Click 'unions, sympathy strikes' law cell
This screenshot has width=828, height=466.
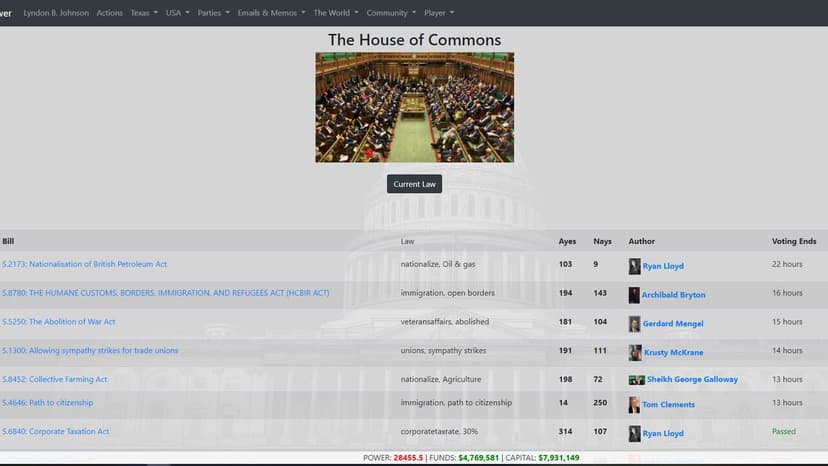(x=444, y=350)
